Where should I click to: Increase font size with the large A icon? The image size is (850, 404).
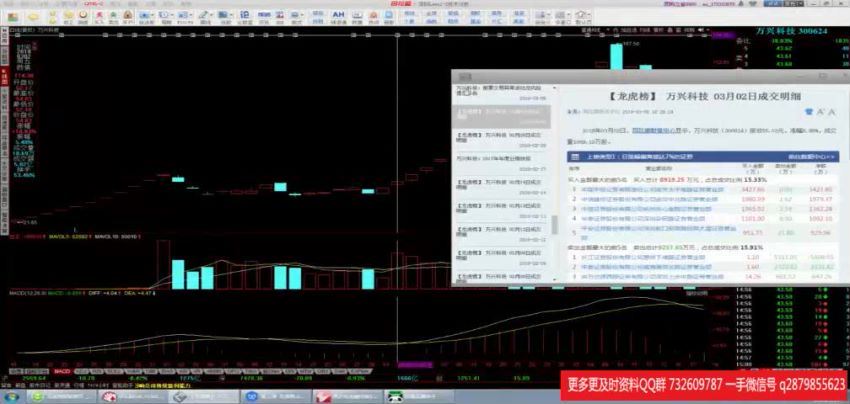pyautogui.click(x=832, y=112)
